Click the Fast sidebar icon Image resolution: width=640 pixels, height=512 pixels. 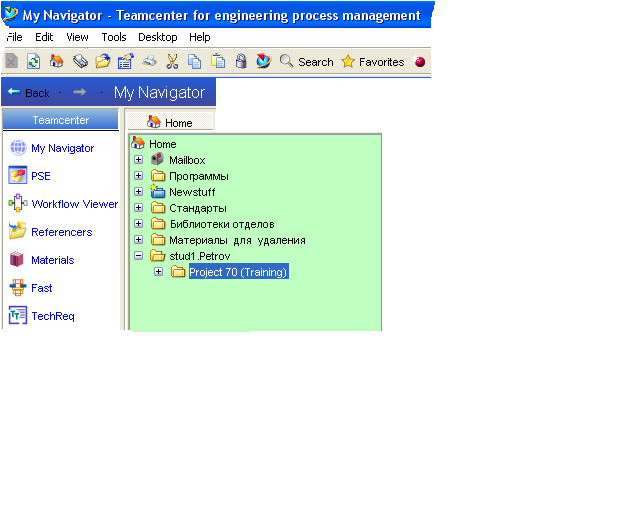[x=18, y=287]
